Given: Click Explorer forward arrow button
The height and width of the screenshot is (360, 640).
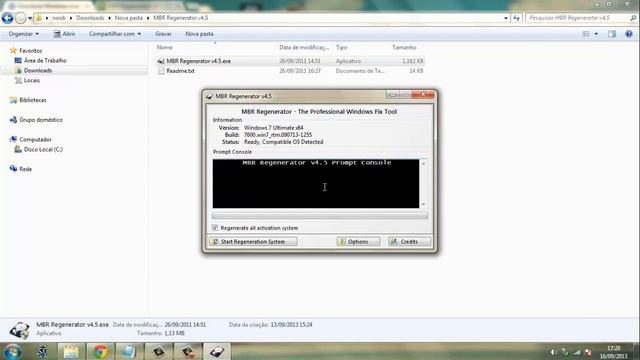Looking at the screenshot, I should [x=20, y=18].
